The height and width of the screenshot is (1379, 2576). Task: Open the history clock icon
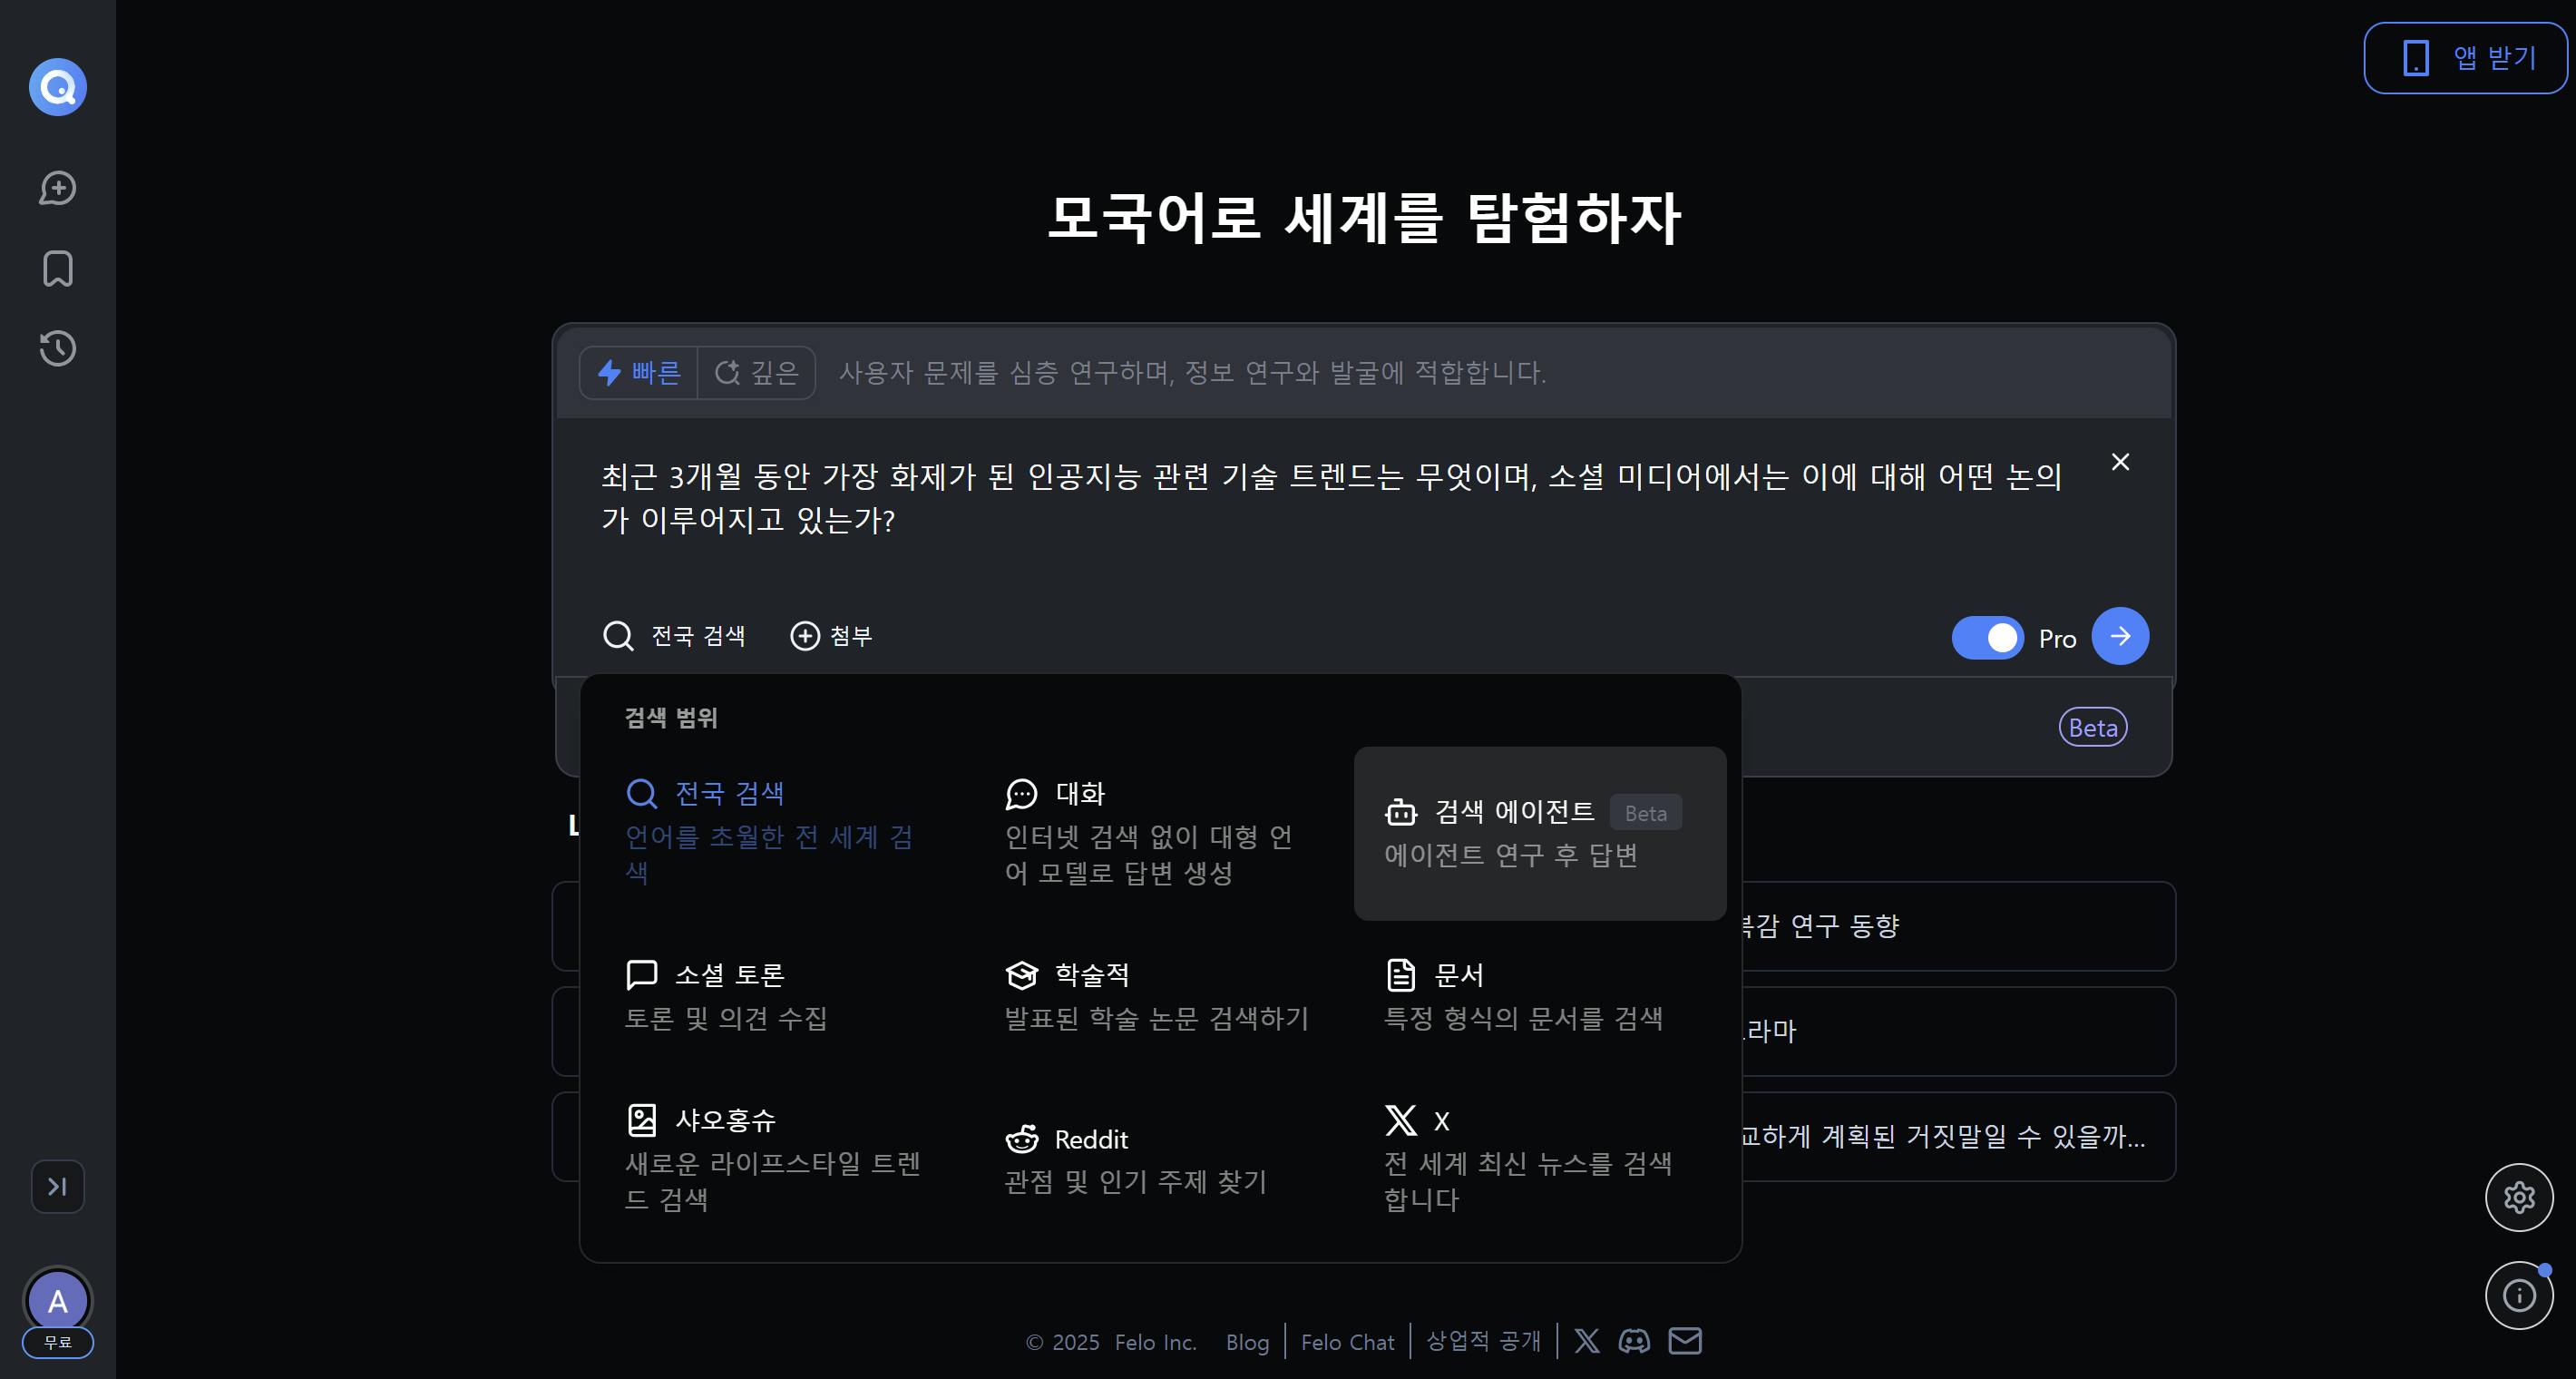click(x=57, y=348)
